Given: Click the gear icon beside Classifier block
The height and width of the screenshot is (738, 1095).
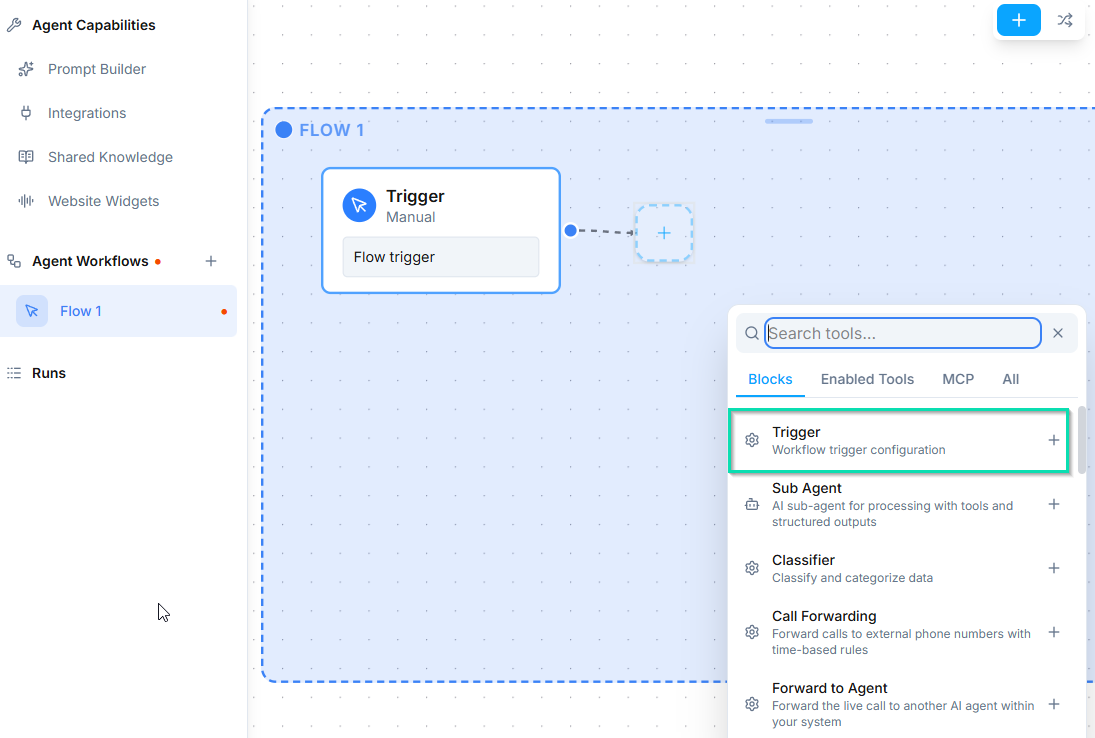Looking at the screenshot, I should pyautogui.click(x=751, y=567).
